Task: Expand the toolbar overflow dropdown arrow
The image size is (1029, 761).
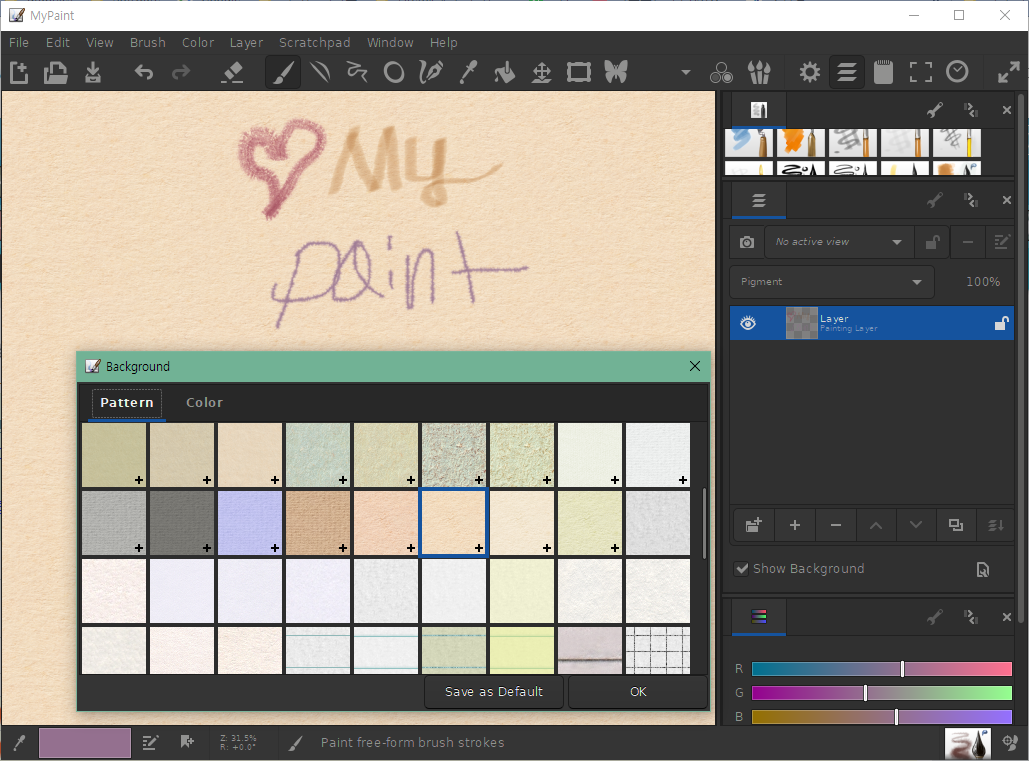Action: click(686, 72)
